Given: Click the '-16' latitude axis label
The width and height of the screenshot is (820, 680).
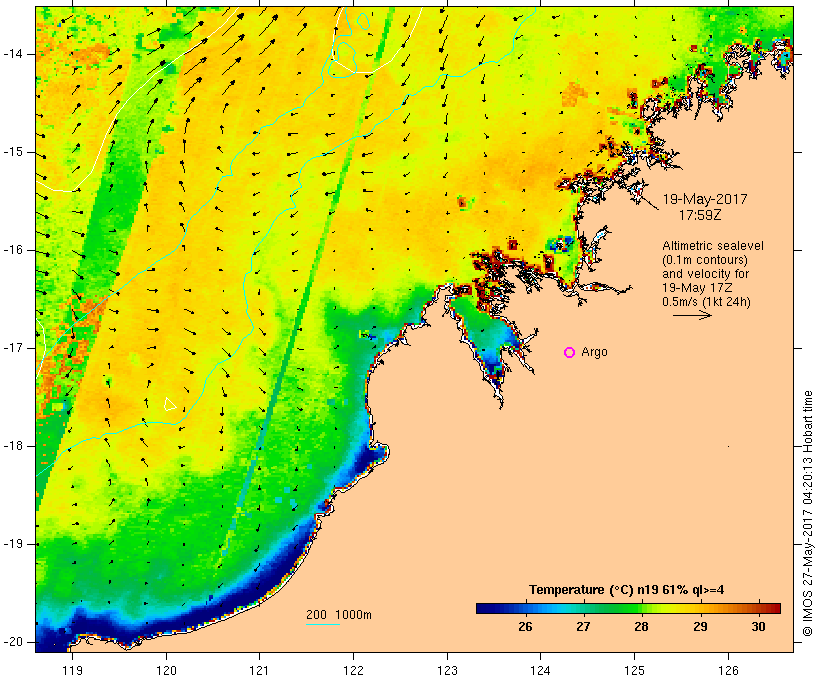Looking at the screenshot, I should coord(13,250).
